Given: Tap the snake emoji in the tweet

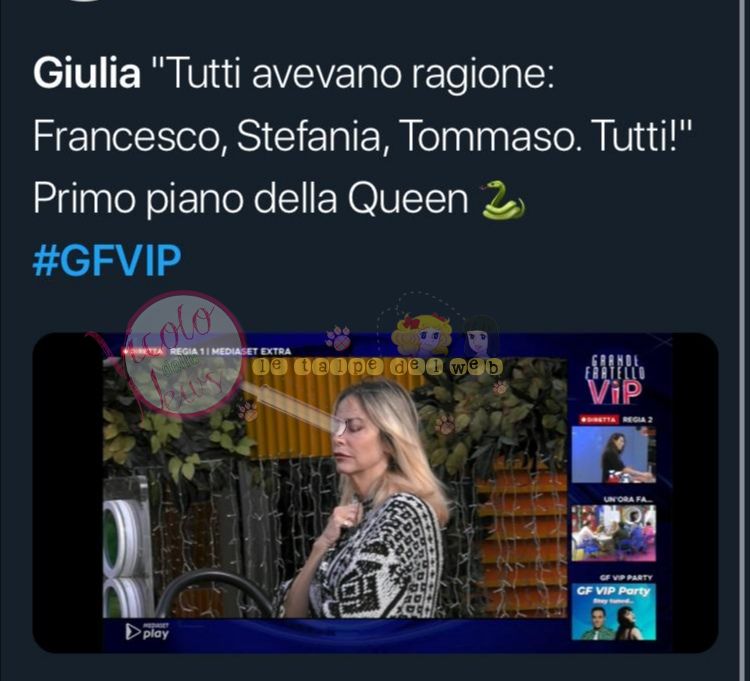Looking at the screenshot, I should 502,200.
